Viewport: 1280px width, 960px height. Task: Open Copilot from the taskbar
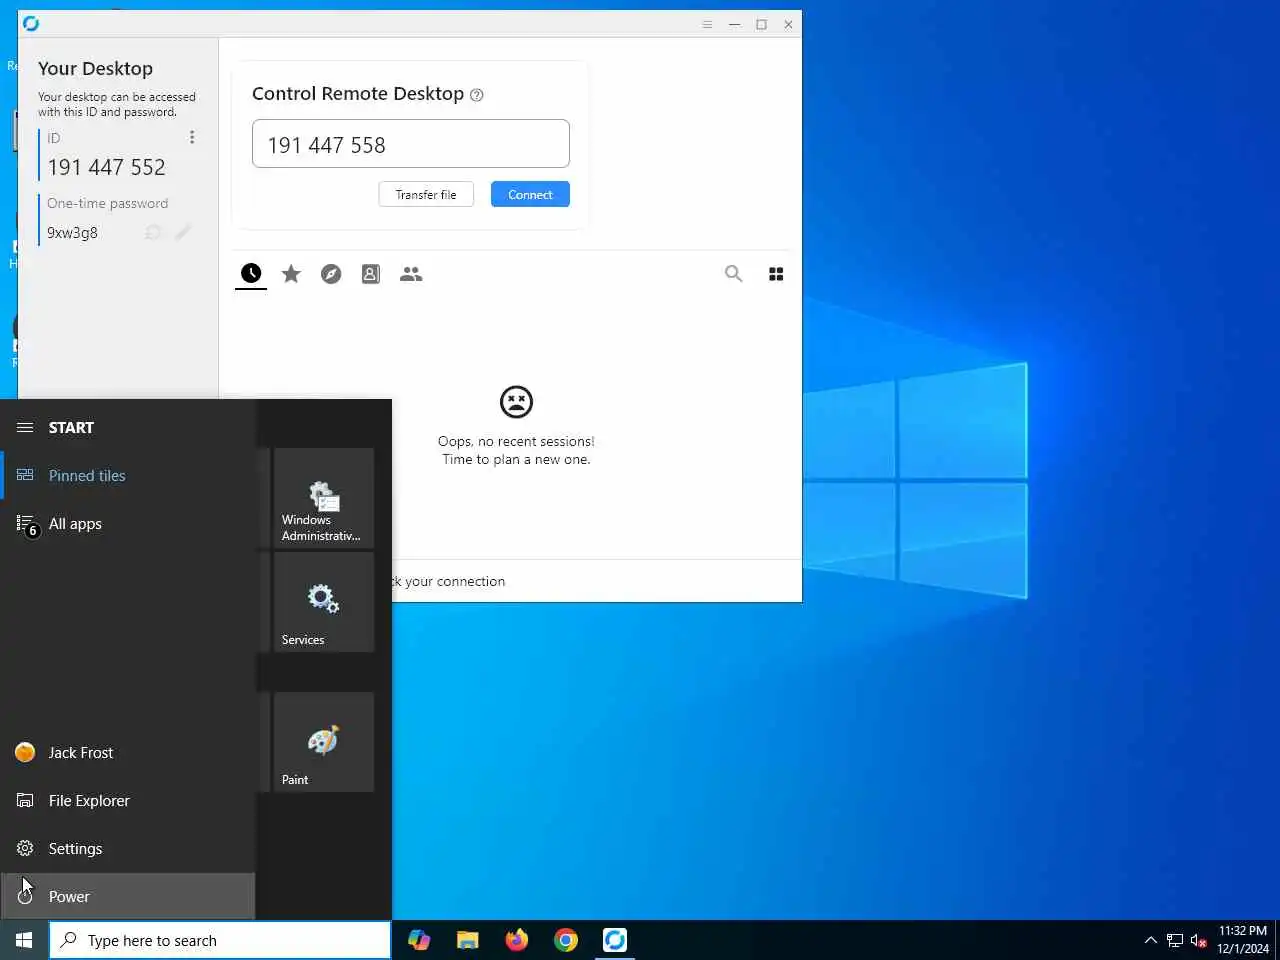(x=419, y=940)
